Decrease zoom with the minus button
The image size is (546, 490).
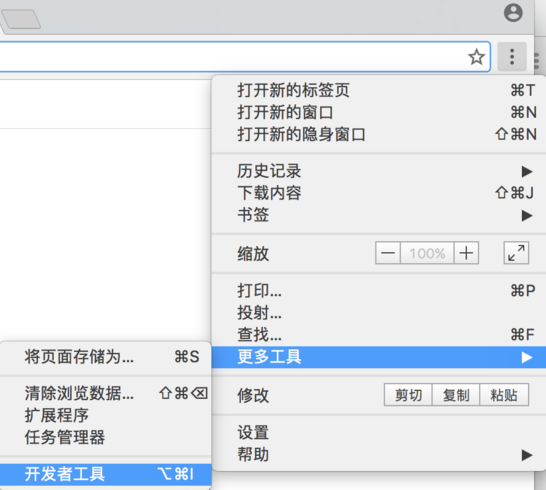point(388,253)
